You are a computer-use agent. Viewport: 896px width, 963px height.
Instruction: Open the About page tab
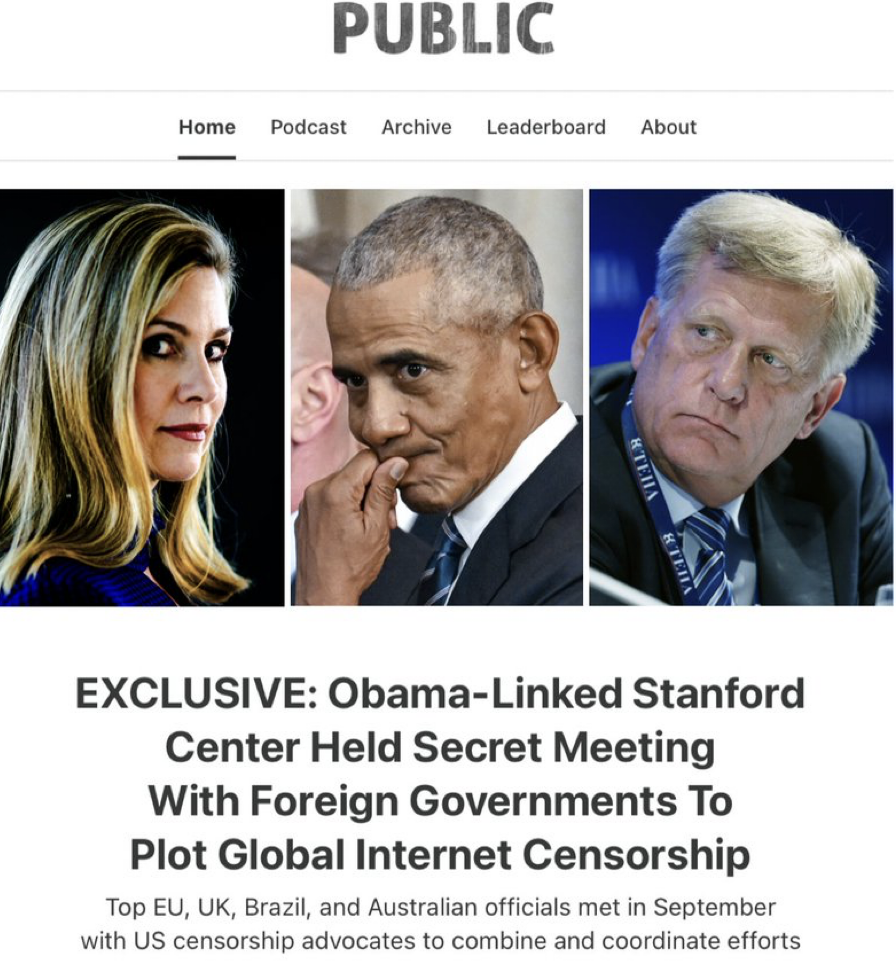pyautogui.click(x=669, y=127)
